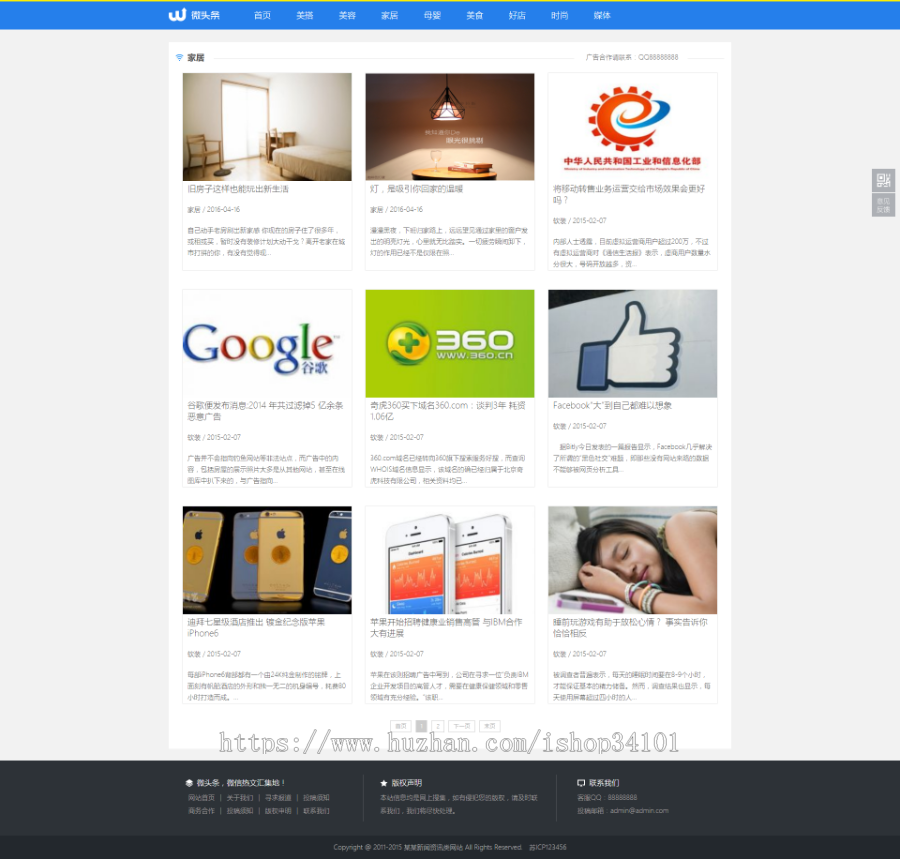The height and width of the screenshot is (859, 900).
Task: Open article title 苹果开始招聘健康业销售高管
Action: click(x=446, y=628)
